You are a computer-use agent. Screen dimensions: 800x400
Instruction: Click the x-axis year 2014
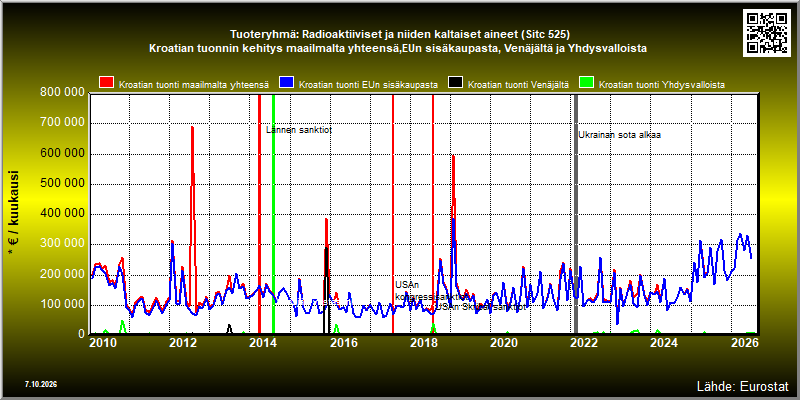263,342
